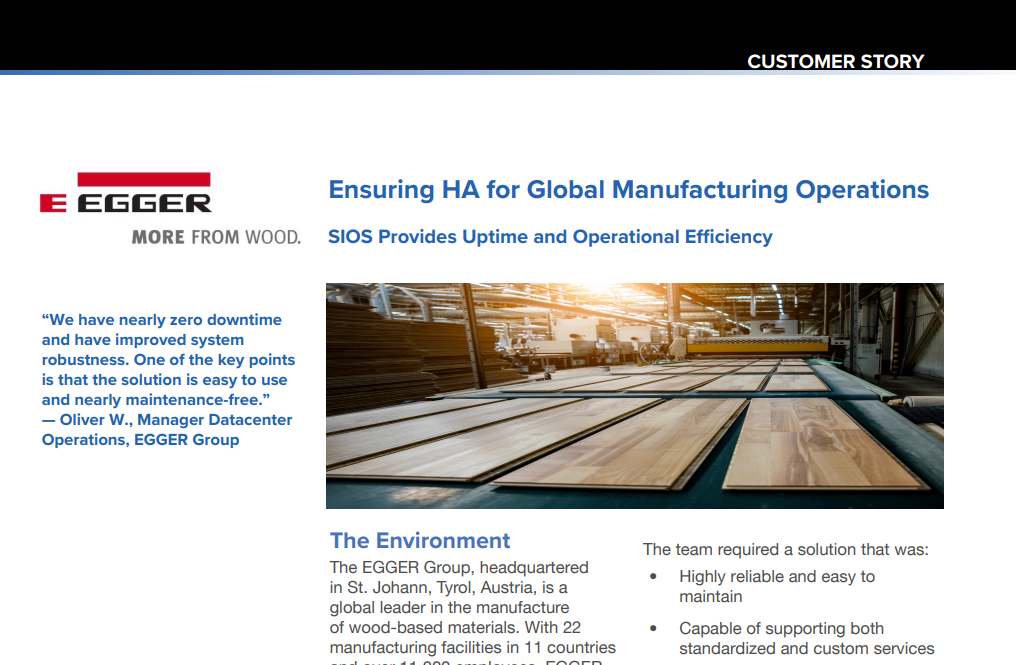The width and height of the screenshot is (1016, 665).
Task: Select the 'MORE FROM WOOD.' tagline
Action: (216, 237)
